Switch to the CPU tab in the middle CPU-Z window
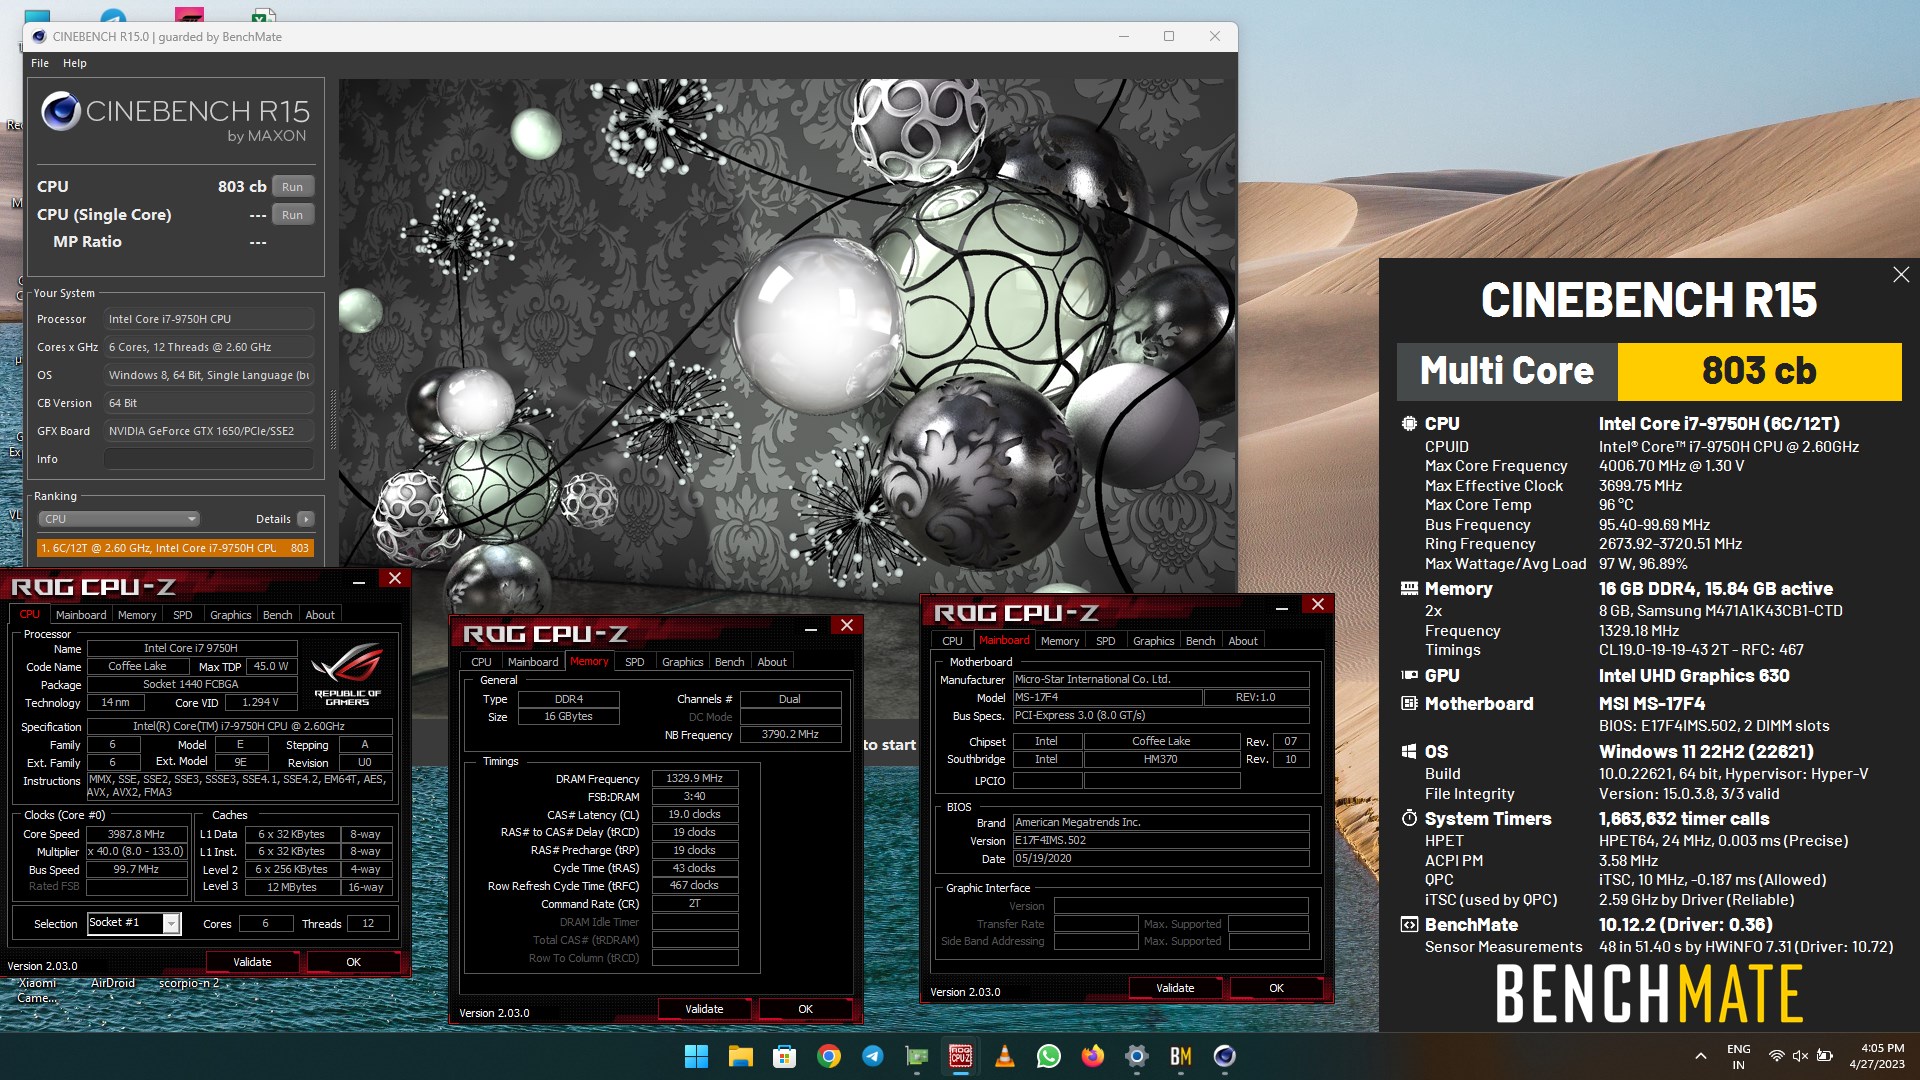The height and width of the screenshot is (1080, 1920). click(481, 662)
